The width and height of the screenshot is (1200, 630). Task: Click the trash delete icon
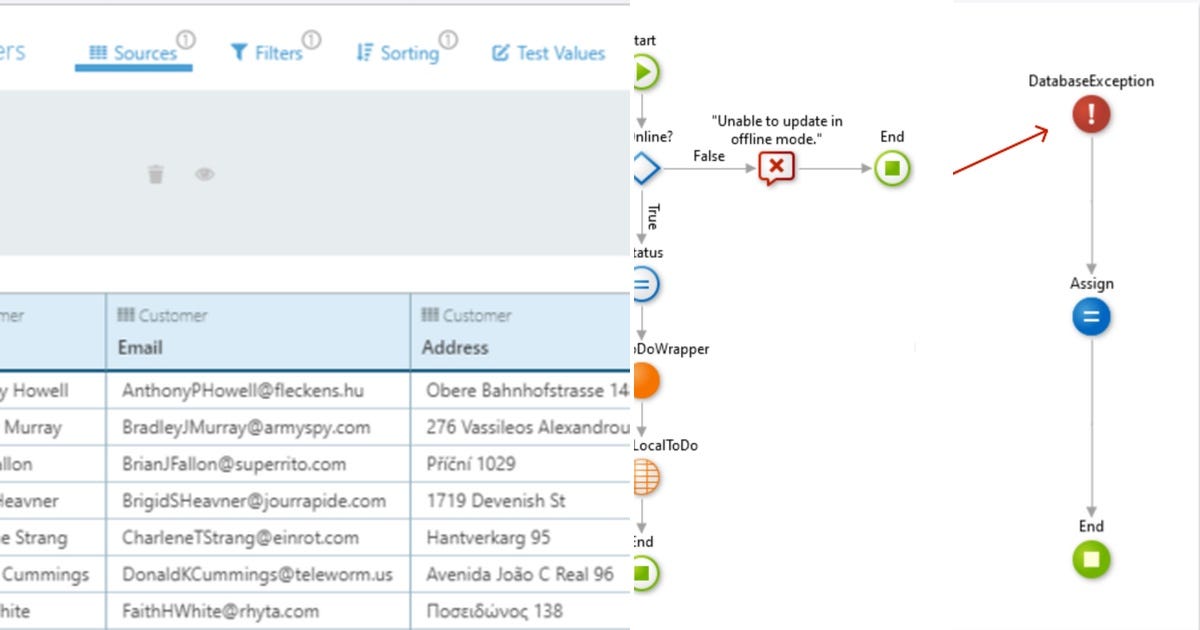[157, 173]
